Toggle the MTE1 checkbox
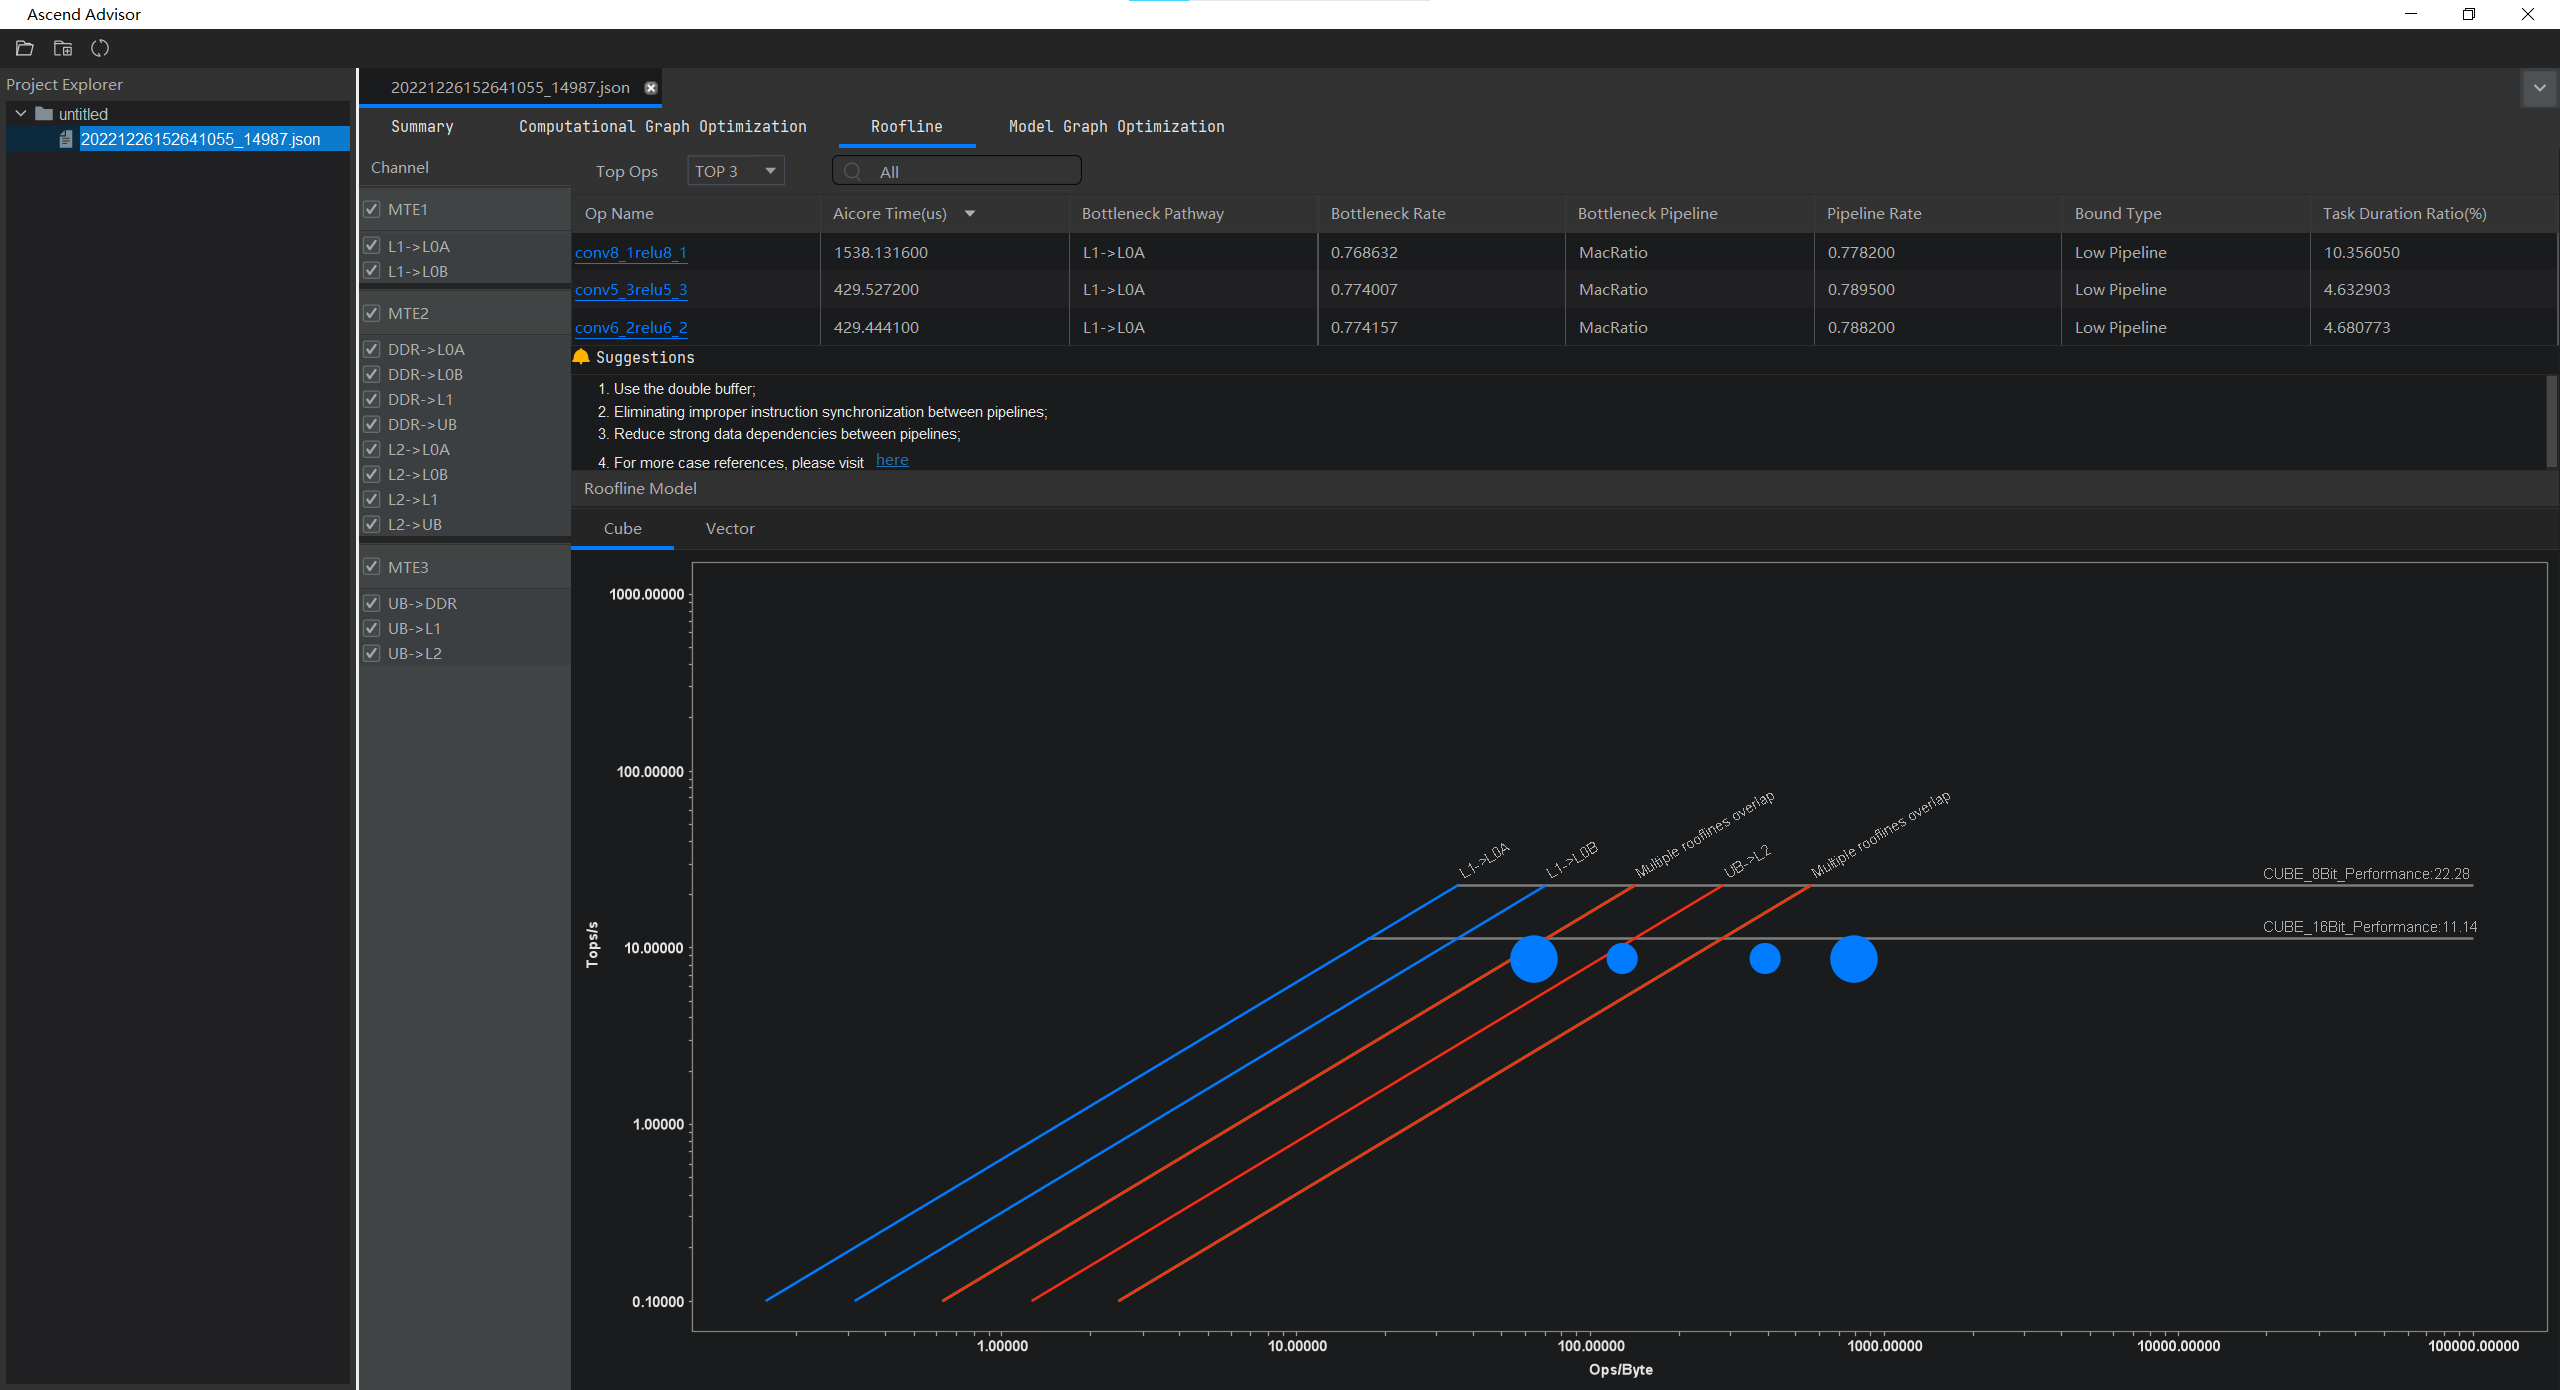 click(x=372, y=209)
